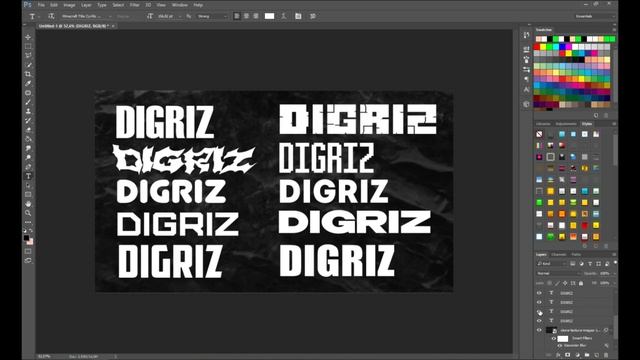Select the Pen tool
Viewport: 640px width, 360px height.
pyautogui.click(x=28, y=167)
